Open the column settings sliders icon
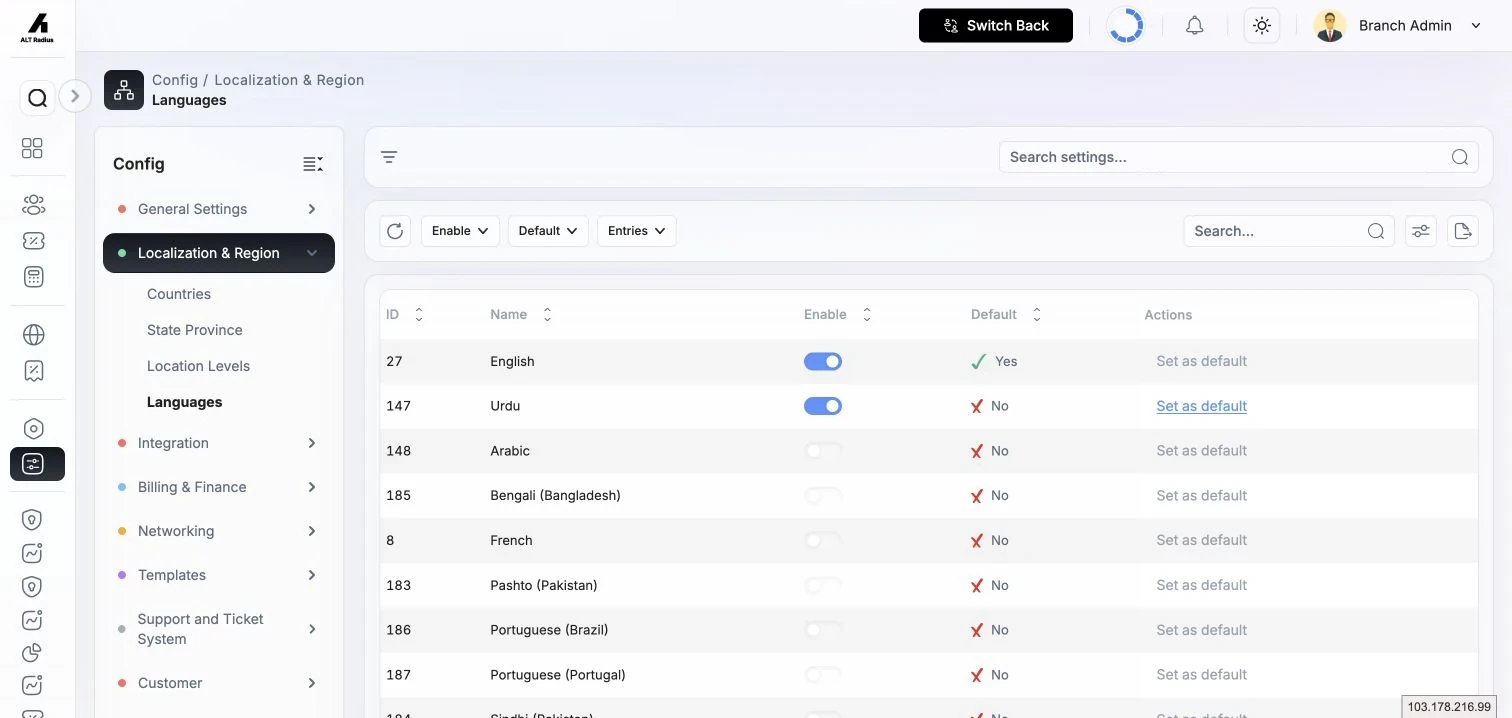1512x718 pixels. (x=1421, y=231)
